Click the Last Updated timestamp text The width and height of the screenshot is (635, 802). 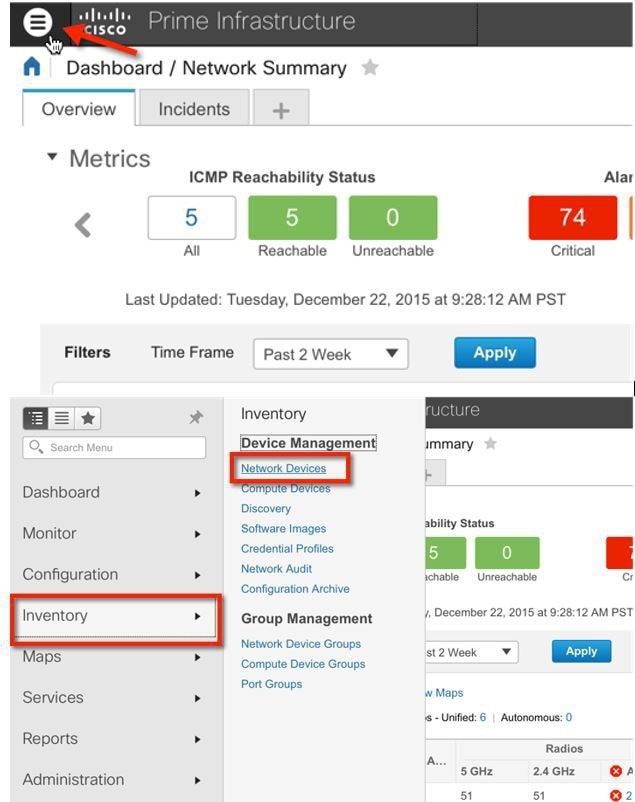[x=345, y=299]
